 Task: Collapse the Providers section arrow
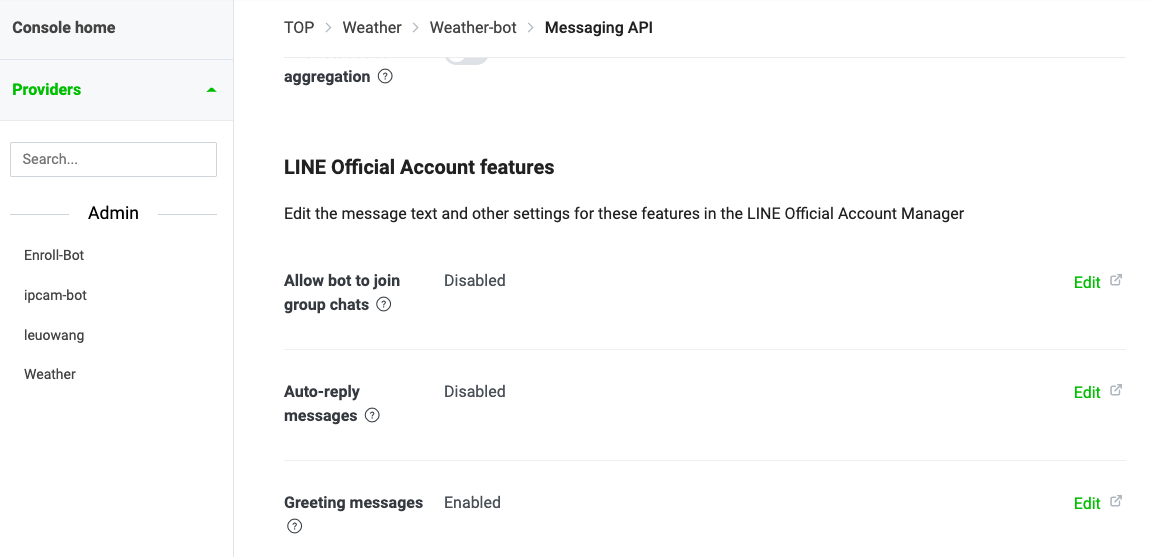point(211,90)
